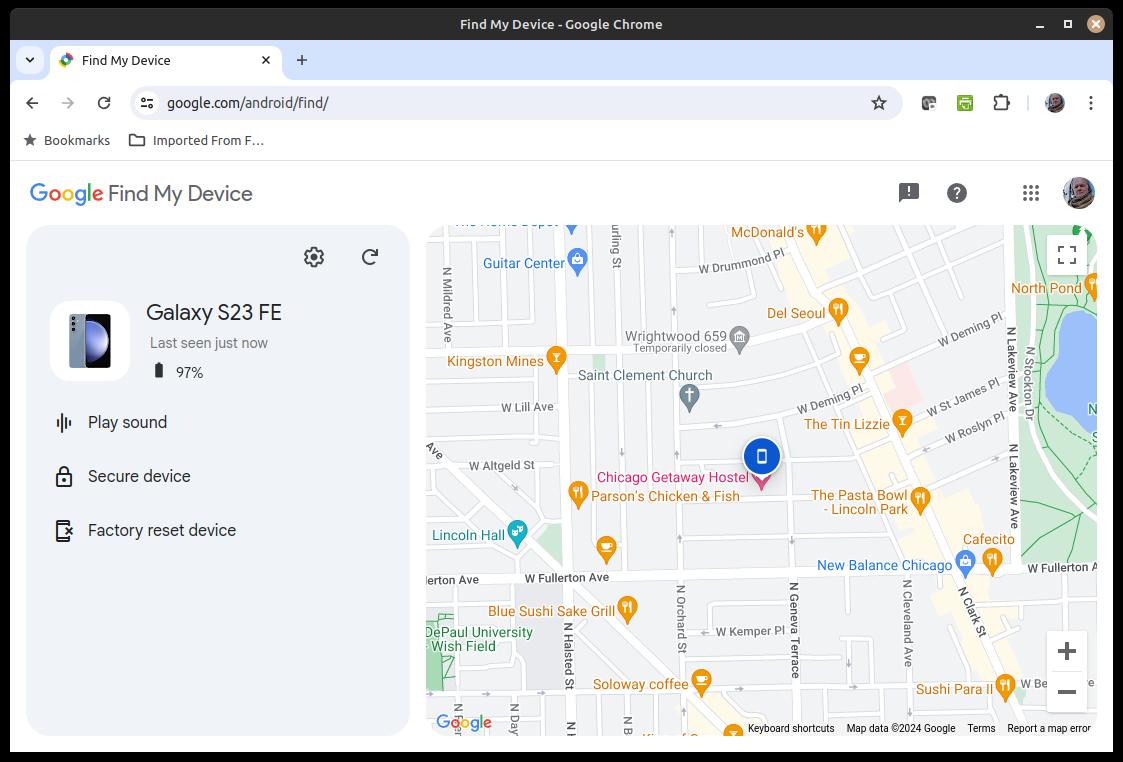
Task: Open Help via question mark icon
Action: point(957,193)
